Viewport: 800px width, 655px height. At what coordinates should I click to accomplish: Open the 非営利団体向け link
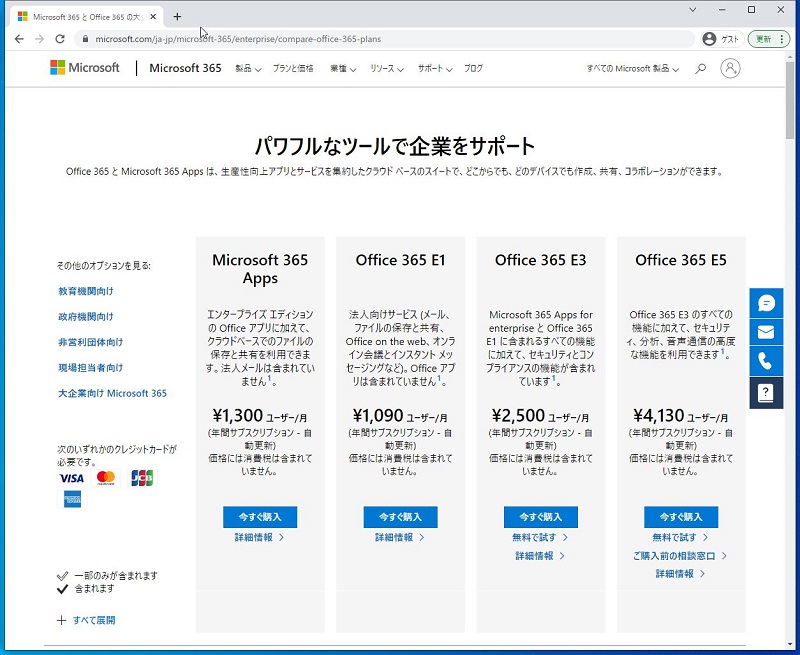[x=90, y=342]
